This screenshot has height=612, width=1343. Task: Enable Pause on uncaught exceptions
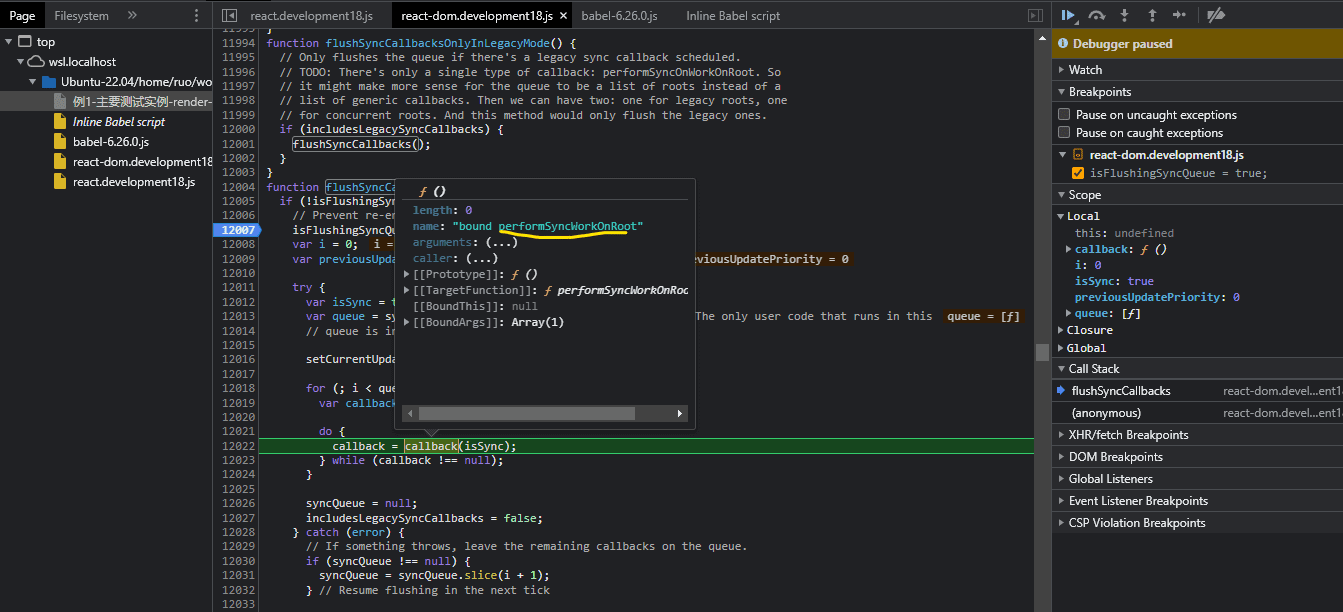[1065, 115]
